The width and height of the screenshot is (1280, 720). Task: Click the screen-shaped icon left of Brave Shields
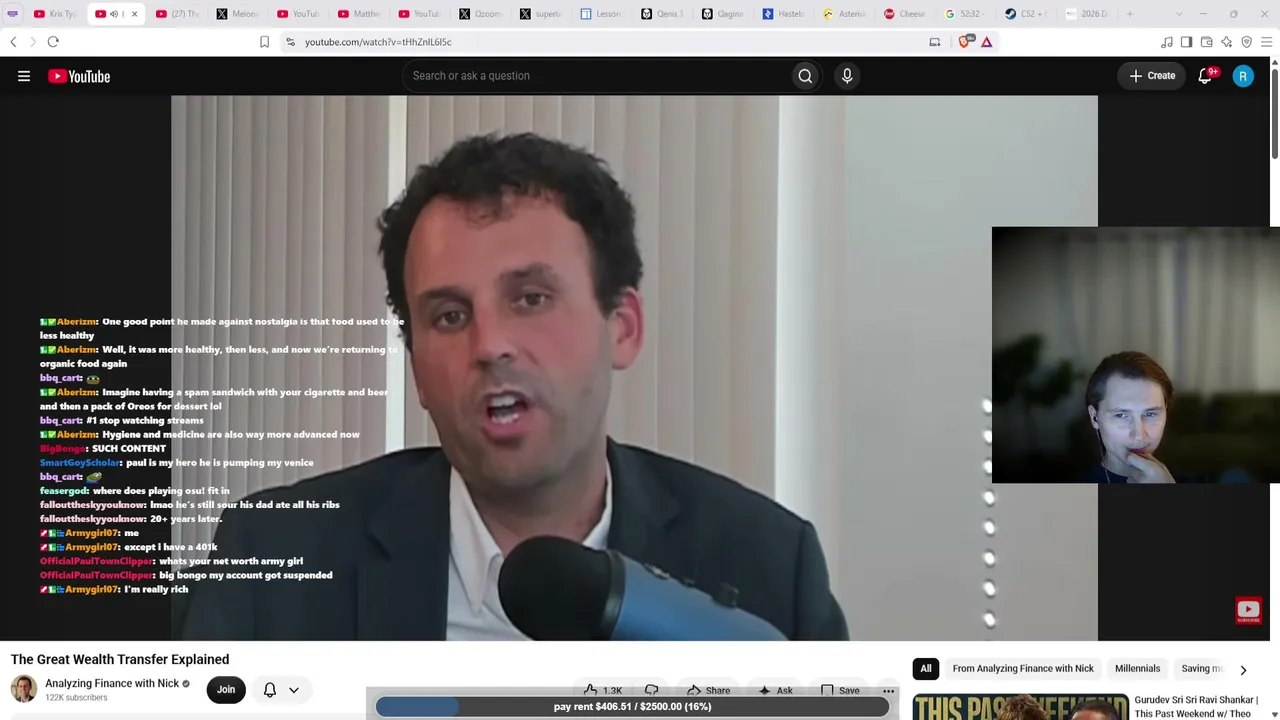[935, 42]
